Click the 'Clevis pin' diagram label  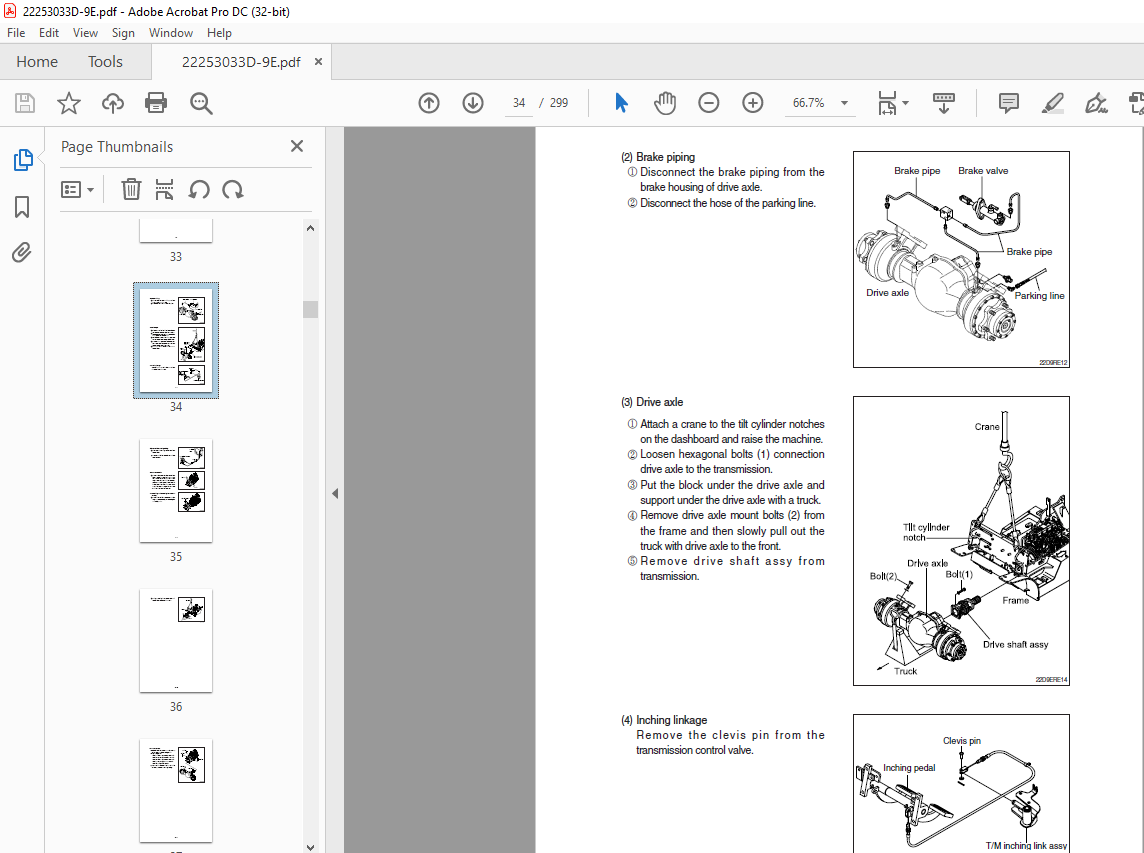(x=962, y=741)
